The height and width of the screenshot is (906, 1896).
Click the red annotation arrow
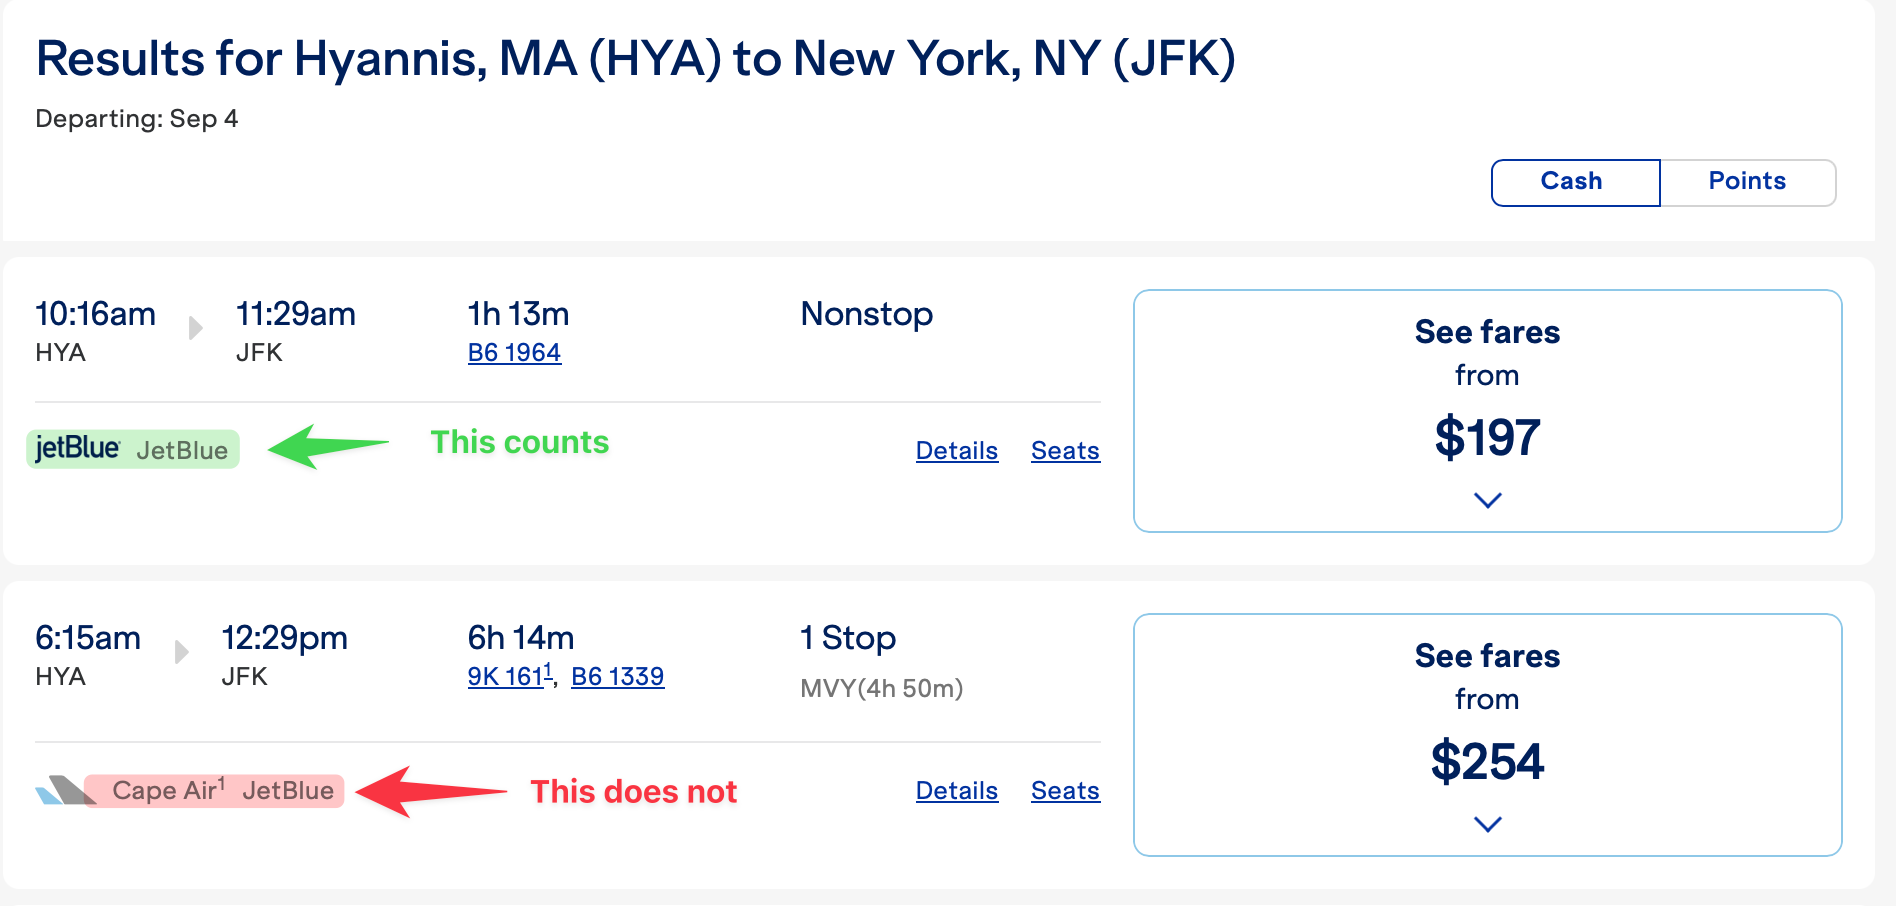pyautogui.click(x=428, y=791)
